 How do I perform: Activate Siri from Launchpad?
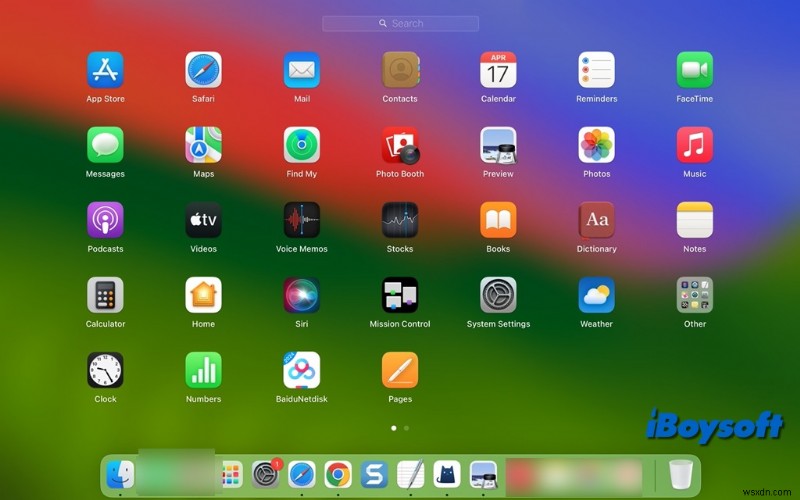click(x=302, y=295)
